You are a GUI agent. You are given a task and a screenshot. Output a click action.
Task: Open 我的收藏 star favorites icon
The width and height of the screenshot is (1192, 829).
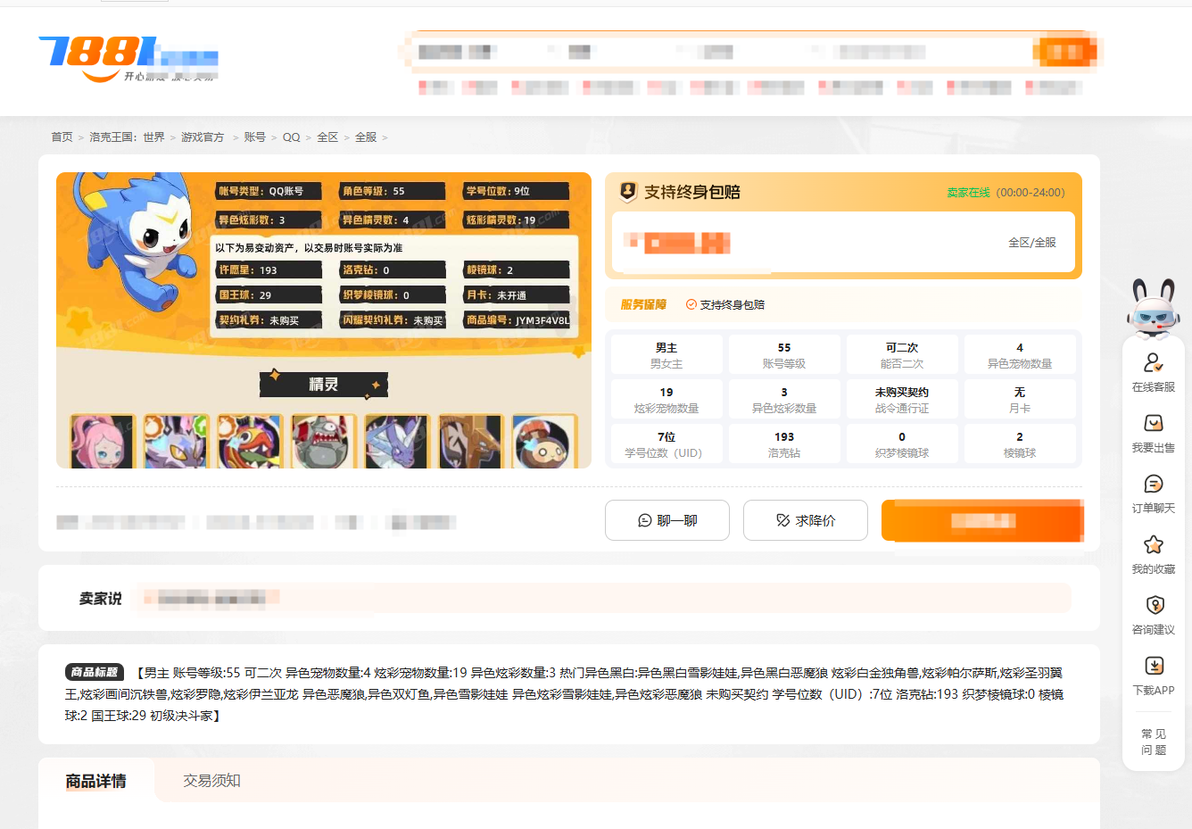click(1153, 545)
